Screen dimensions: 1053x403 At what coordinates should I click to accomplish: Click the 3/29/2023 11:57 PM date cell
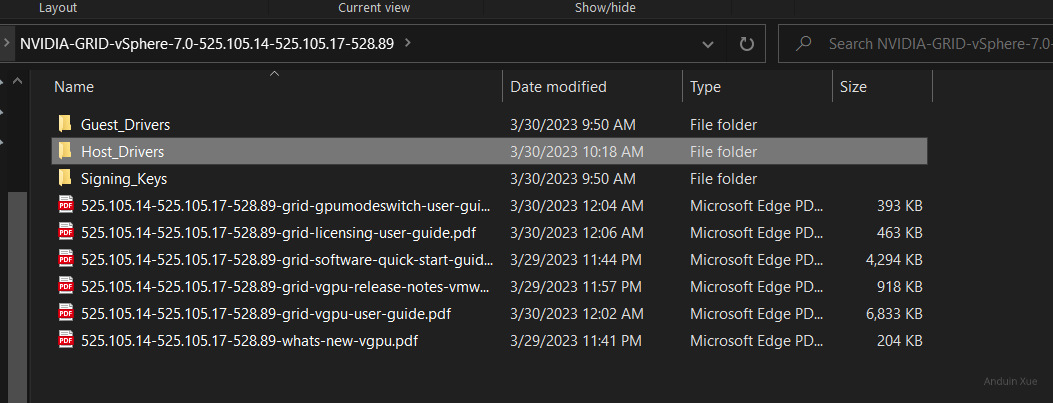576,287
